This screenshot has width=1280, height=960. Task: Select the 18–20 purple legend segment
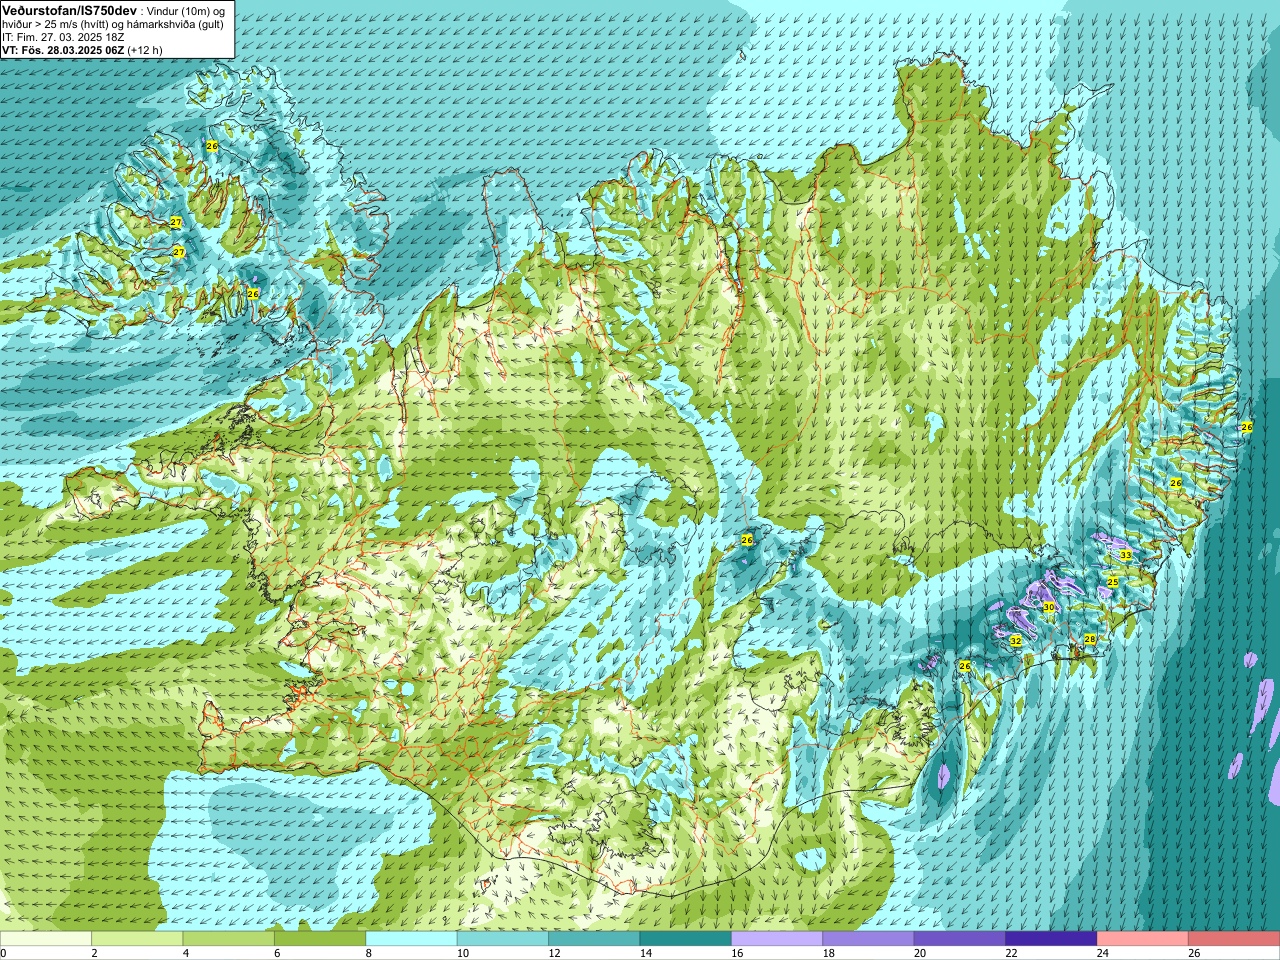(x=869, y=939)
